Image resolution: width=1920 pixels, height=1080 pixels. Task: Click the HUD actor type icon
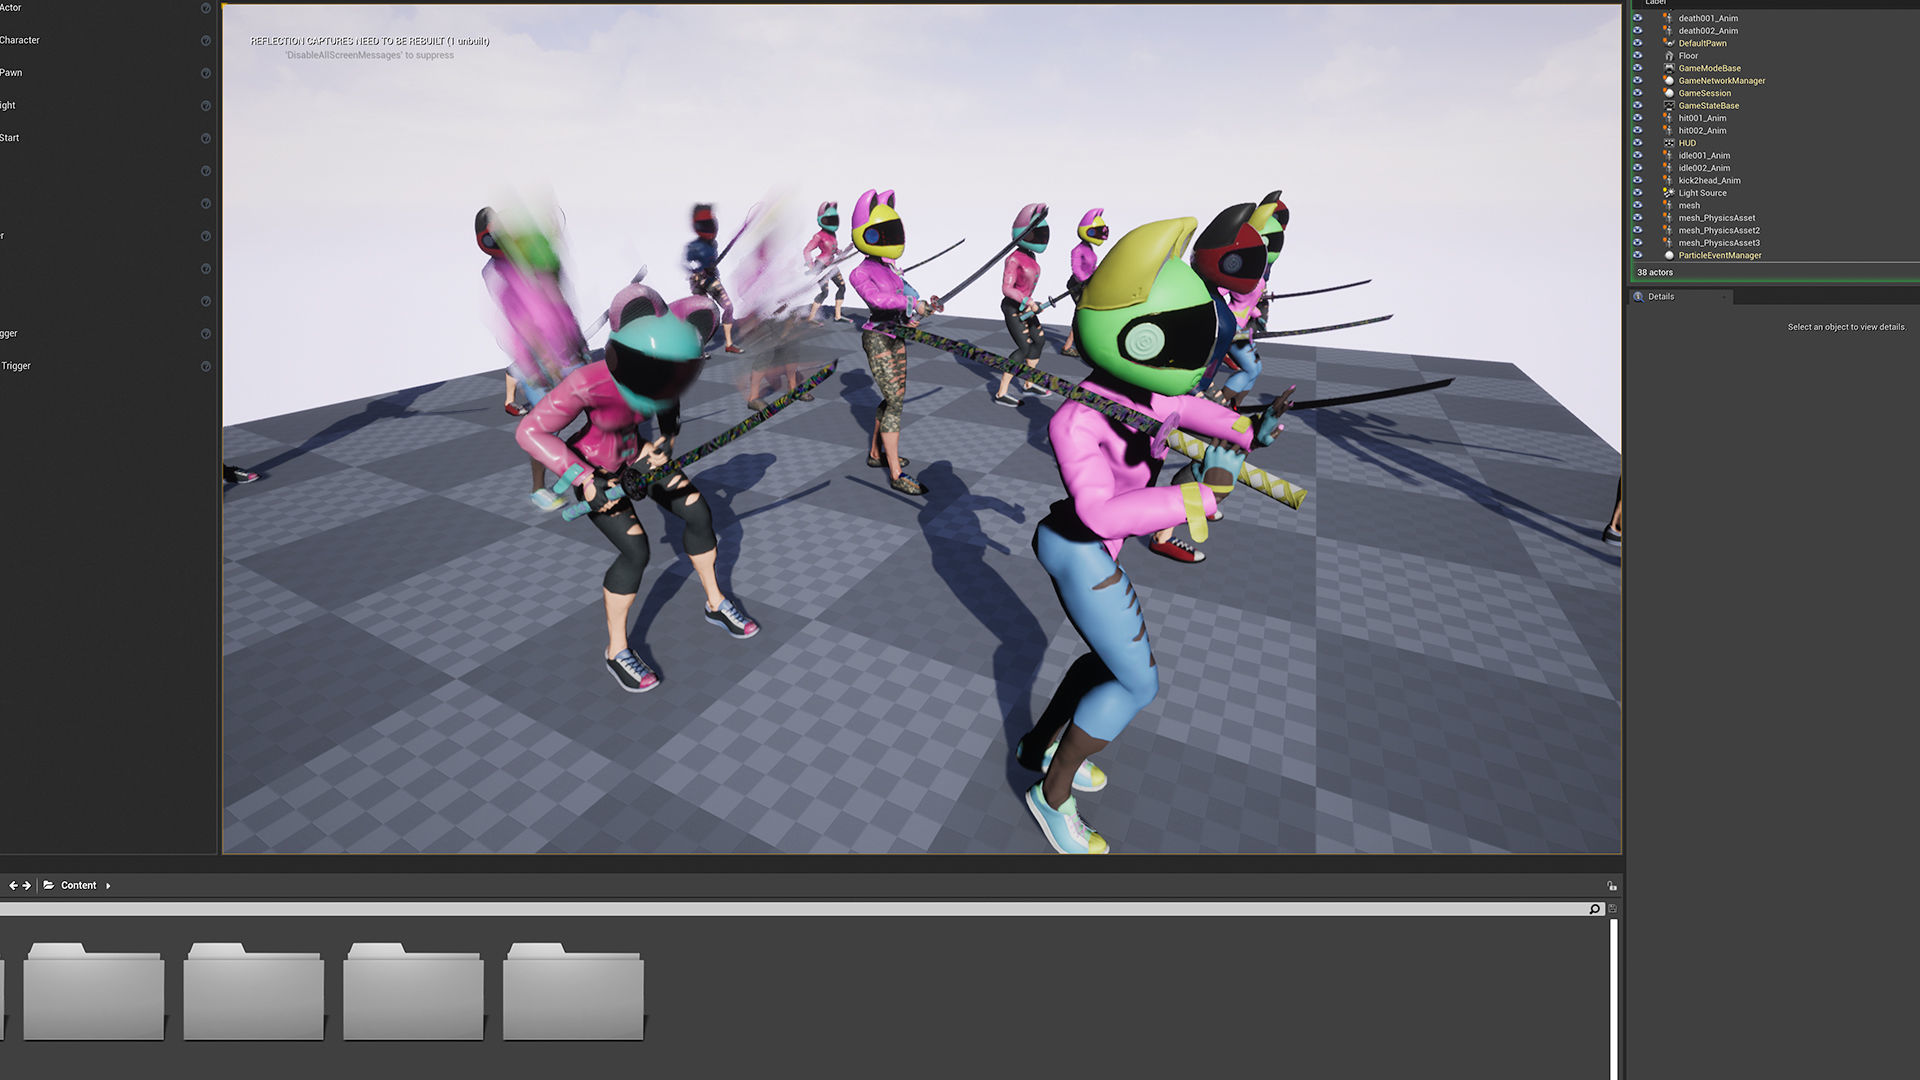tap(1668, 143)
